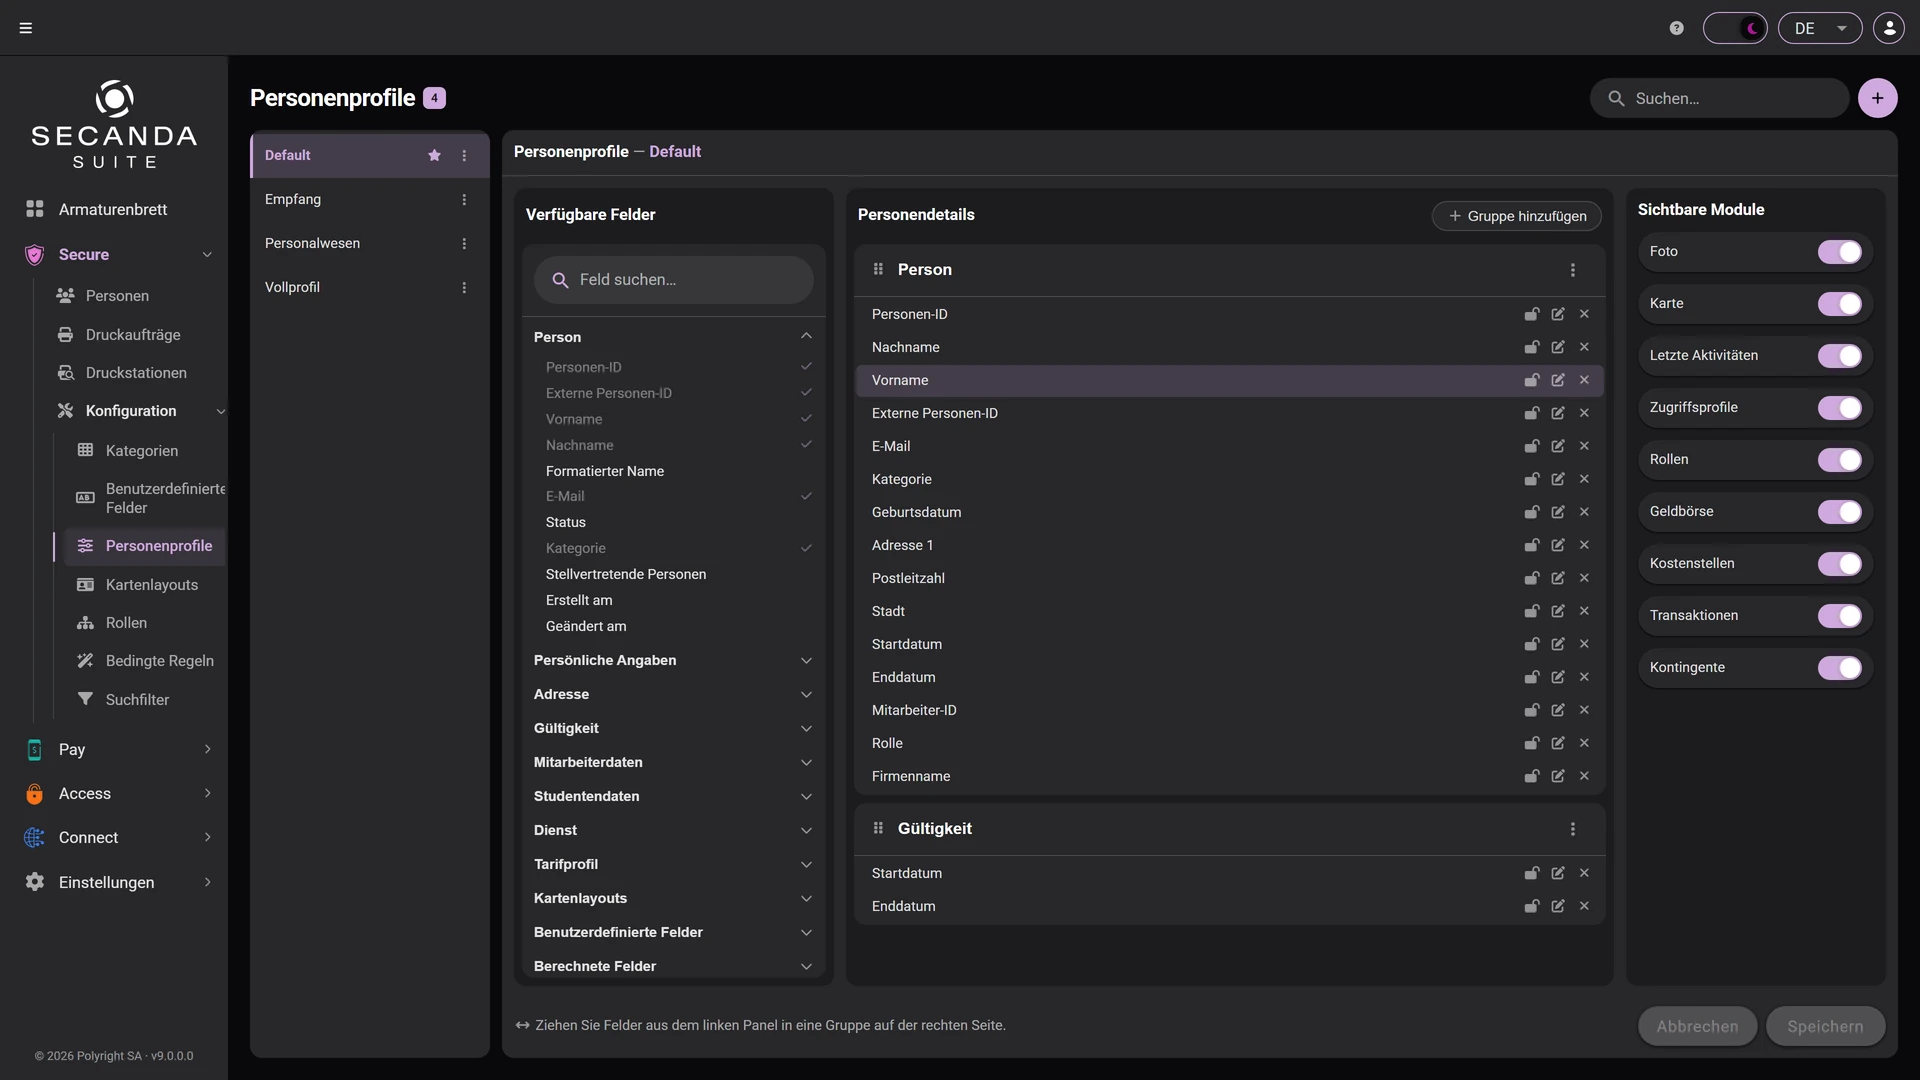Add a new person profile with plus icon
Screen dimensions: 1920x1080
tap(1877, 98)
